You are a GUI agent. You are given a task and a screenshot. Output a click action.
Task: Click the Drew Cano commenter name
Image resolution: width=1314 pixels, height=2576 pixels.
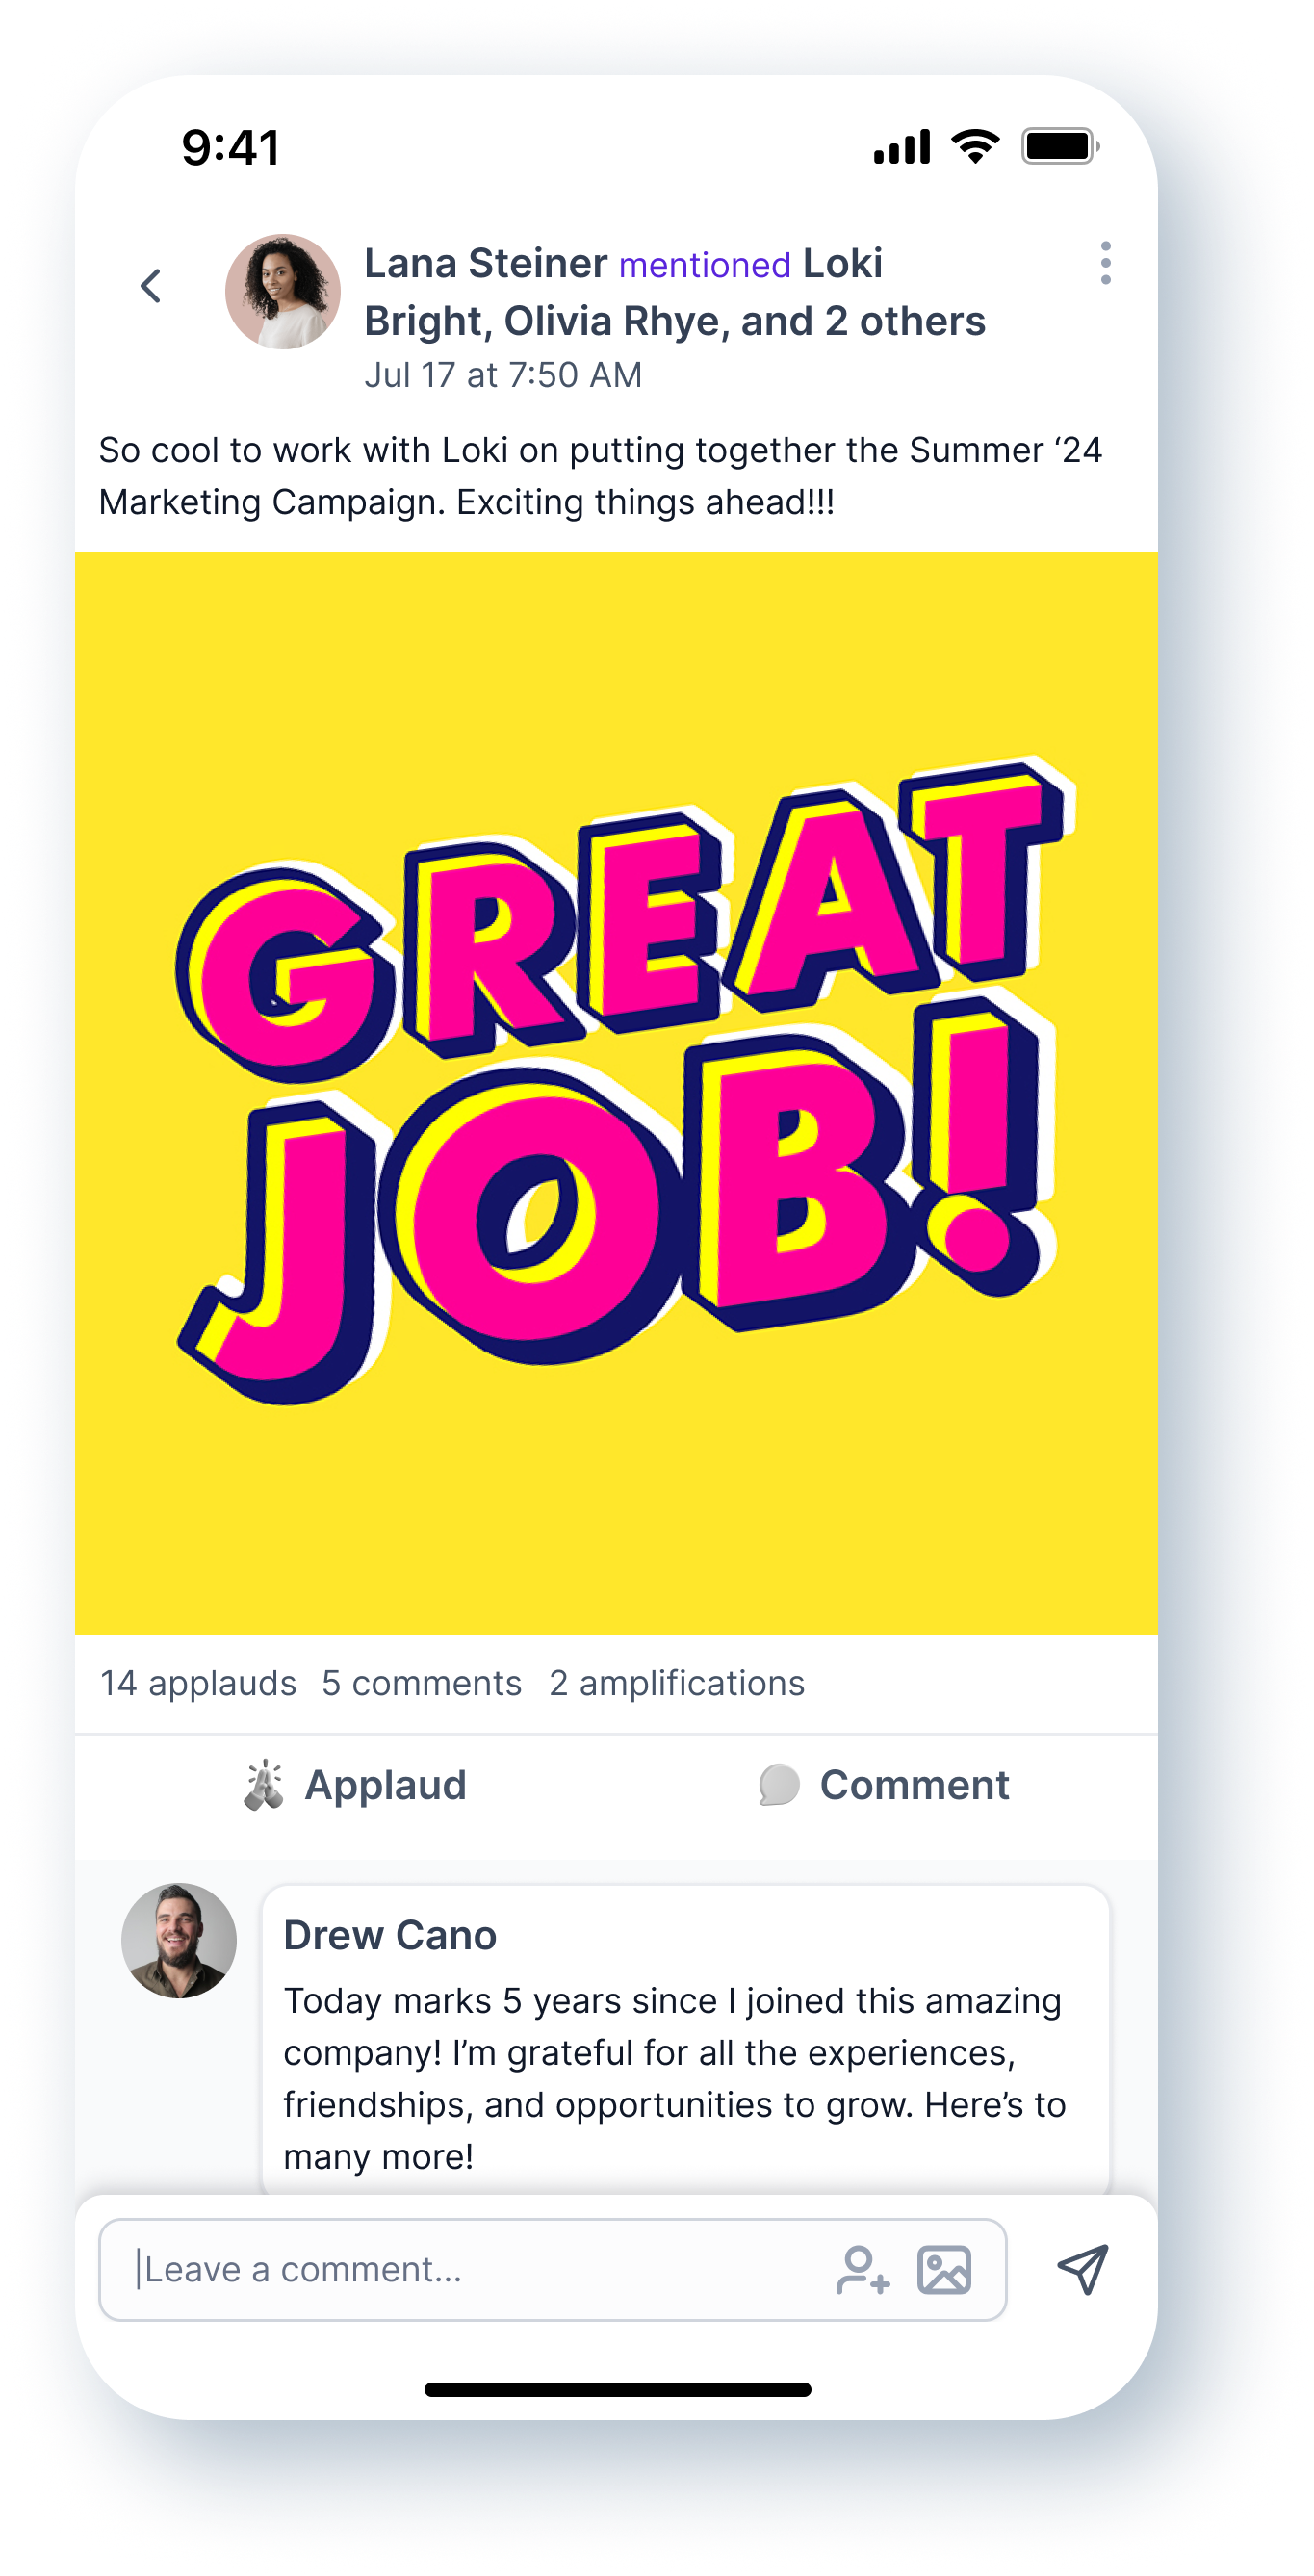(390, 1935)
